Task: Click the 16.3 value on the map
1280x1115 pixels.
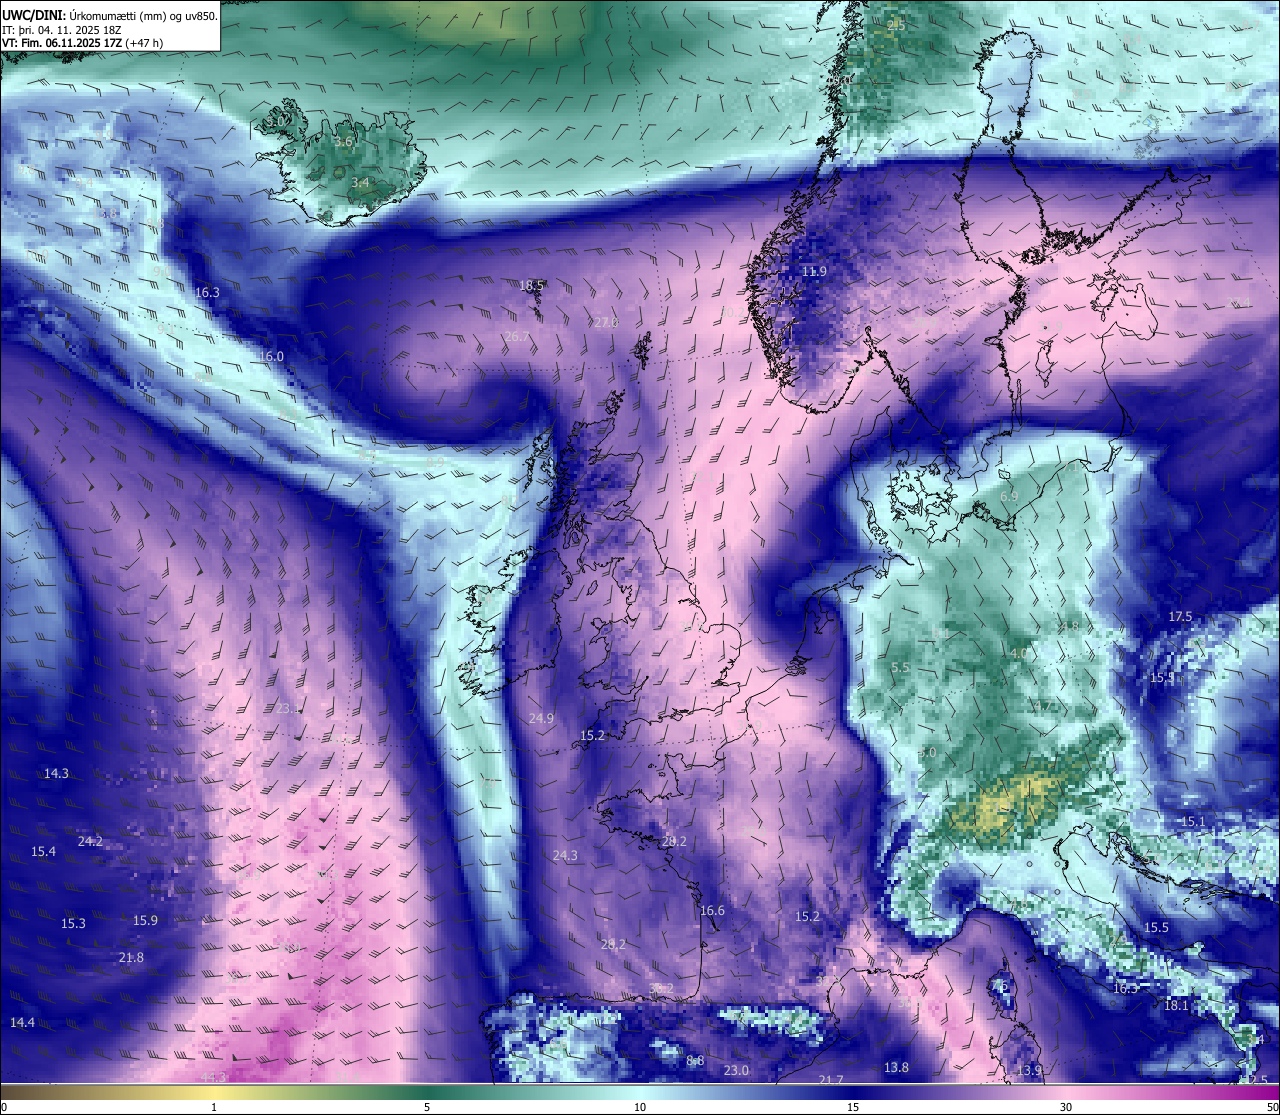Action: click(207, 293)
